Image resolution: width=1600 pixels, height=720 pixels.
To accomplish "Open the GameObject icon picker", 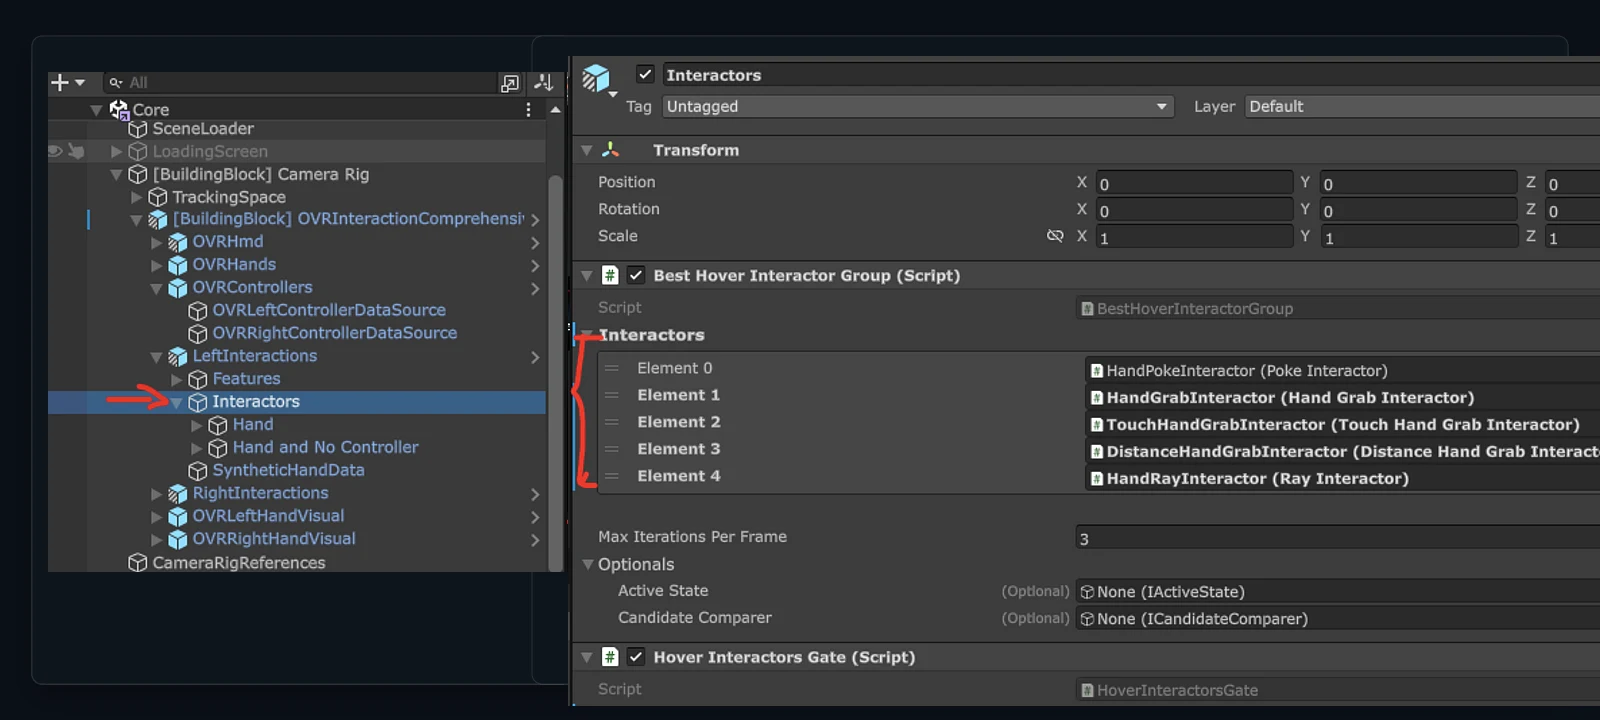I will click(x=598, y=79).
